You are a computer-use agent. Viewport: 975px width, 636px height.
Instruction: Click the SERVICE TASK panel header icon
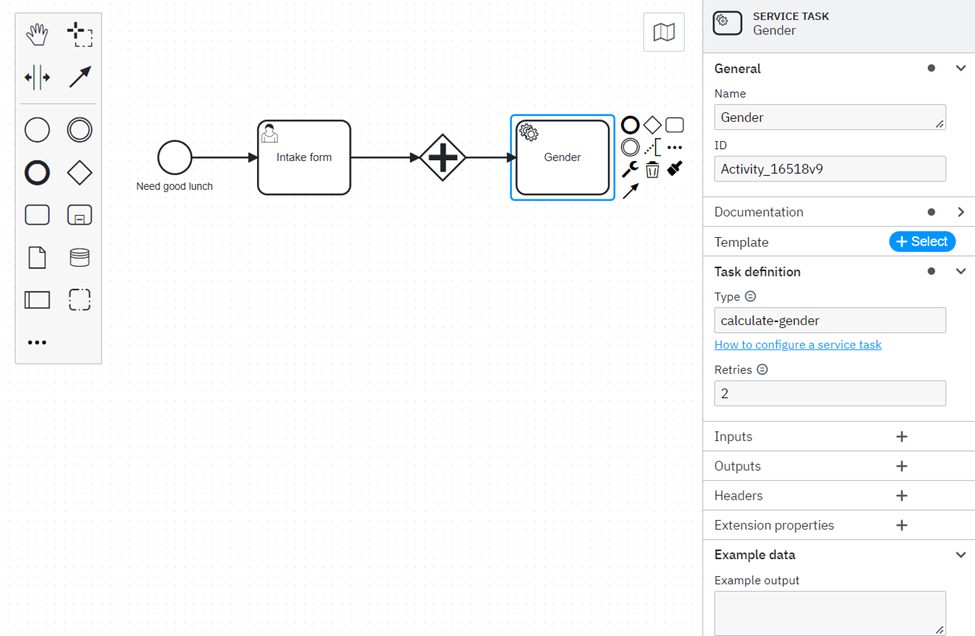(x=728, y=23)
